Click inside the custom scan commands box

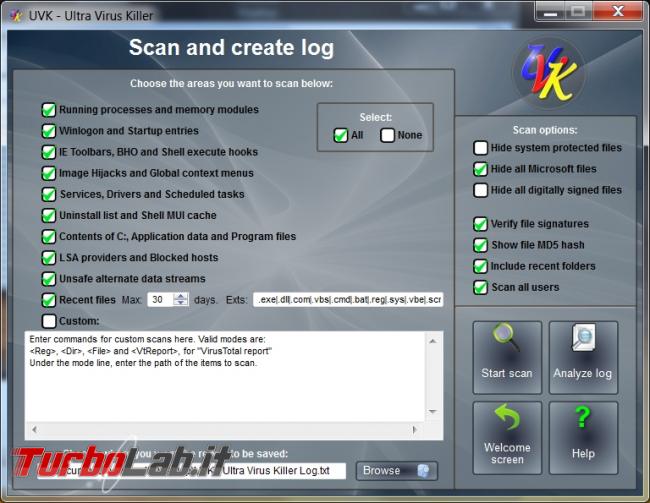click(225, 376)
